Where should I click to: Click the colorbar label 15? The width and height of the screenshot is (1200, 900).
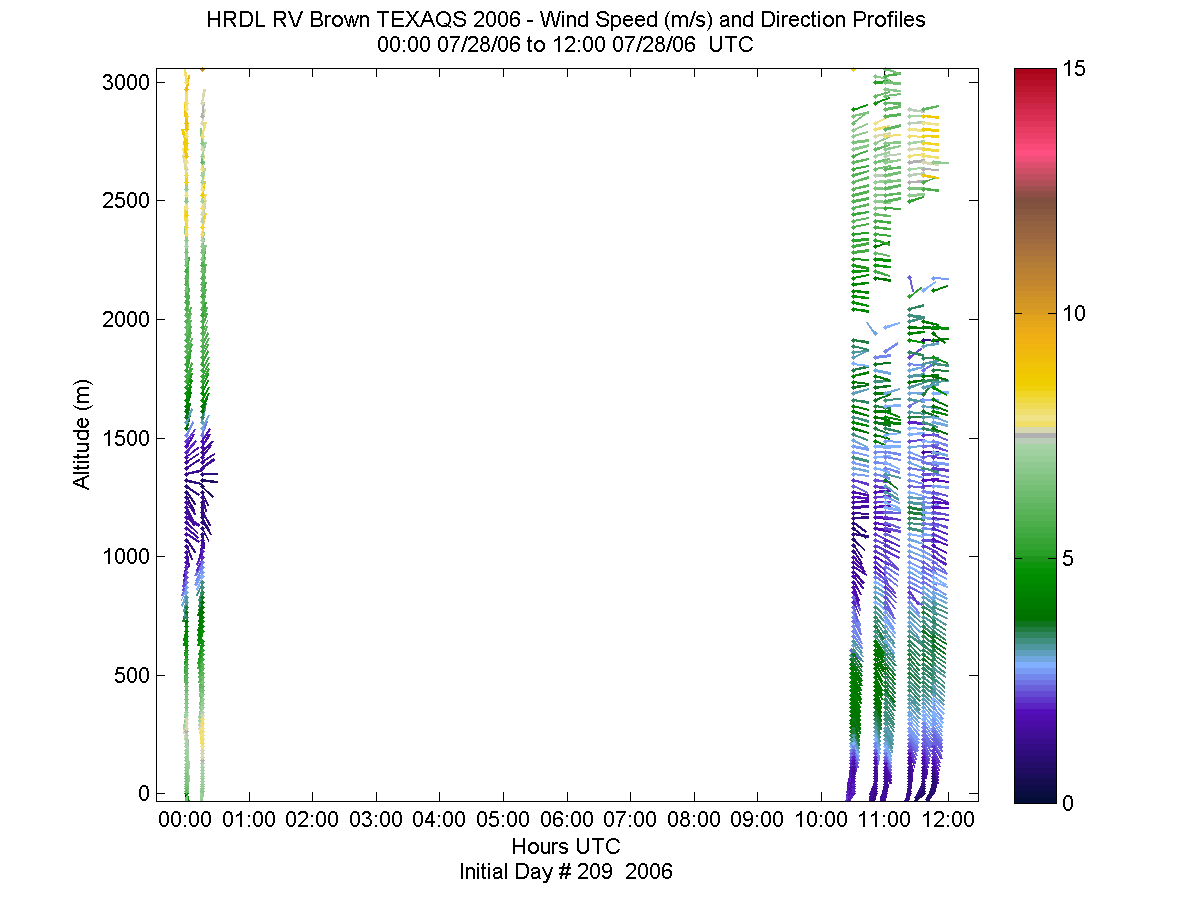point(1074,69)
